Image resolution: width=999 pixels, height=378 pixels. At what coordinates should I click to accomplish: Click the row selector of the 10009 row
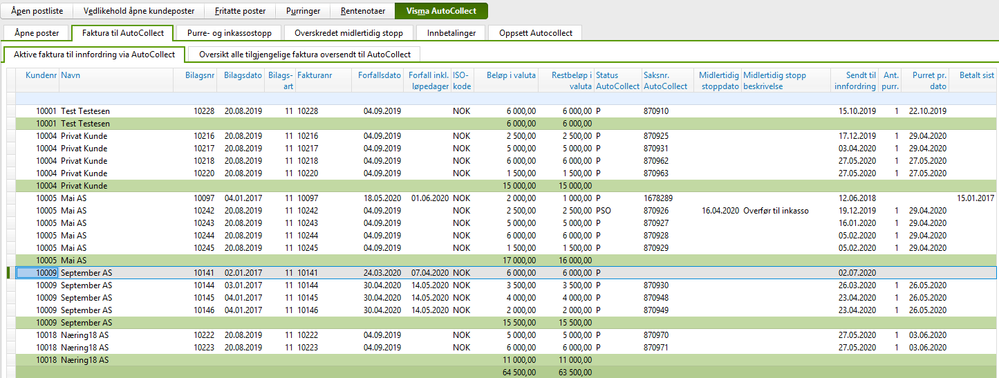pos(10,272)
